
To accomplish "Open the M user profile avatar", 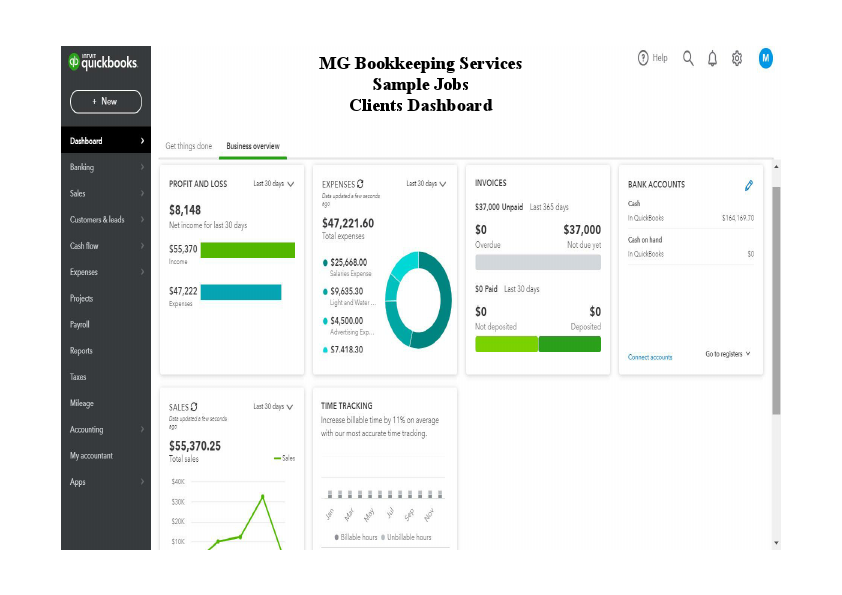I will point(766,58).
